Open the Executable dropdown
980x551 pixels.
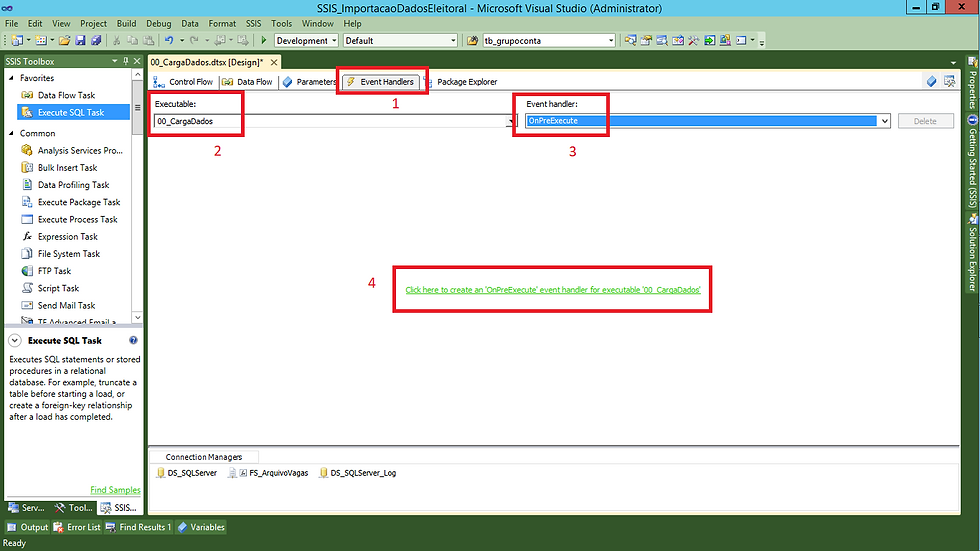pos(511,121)
